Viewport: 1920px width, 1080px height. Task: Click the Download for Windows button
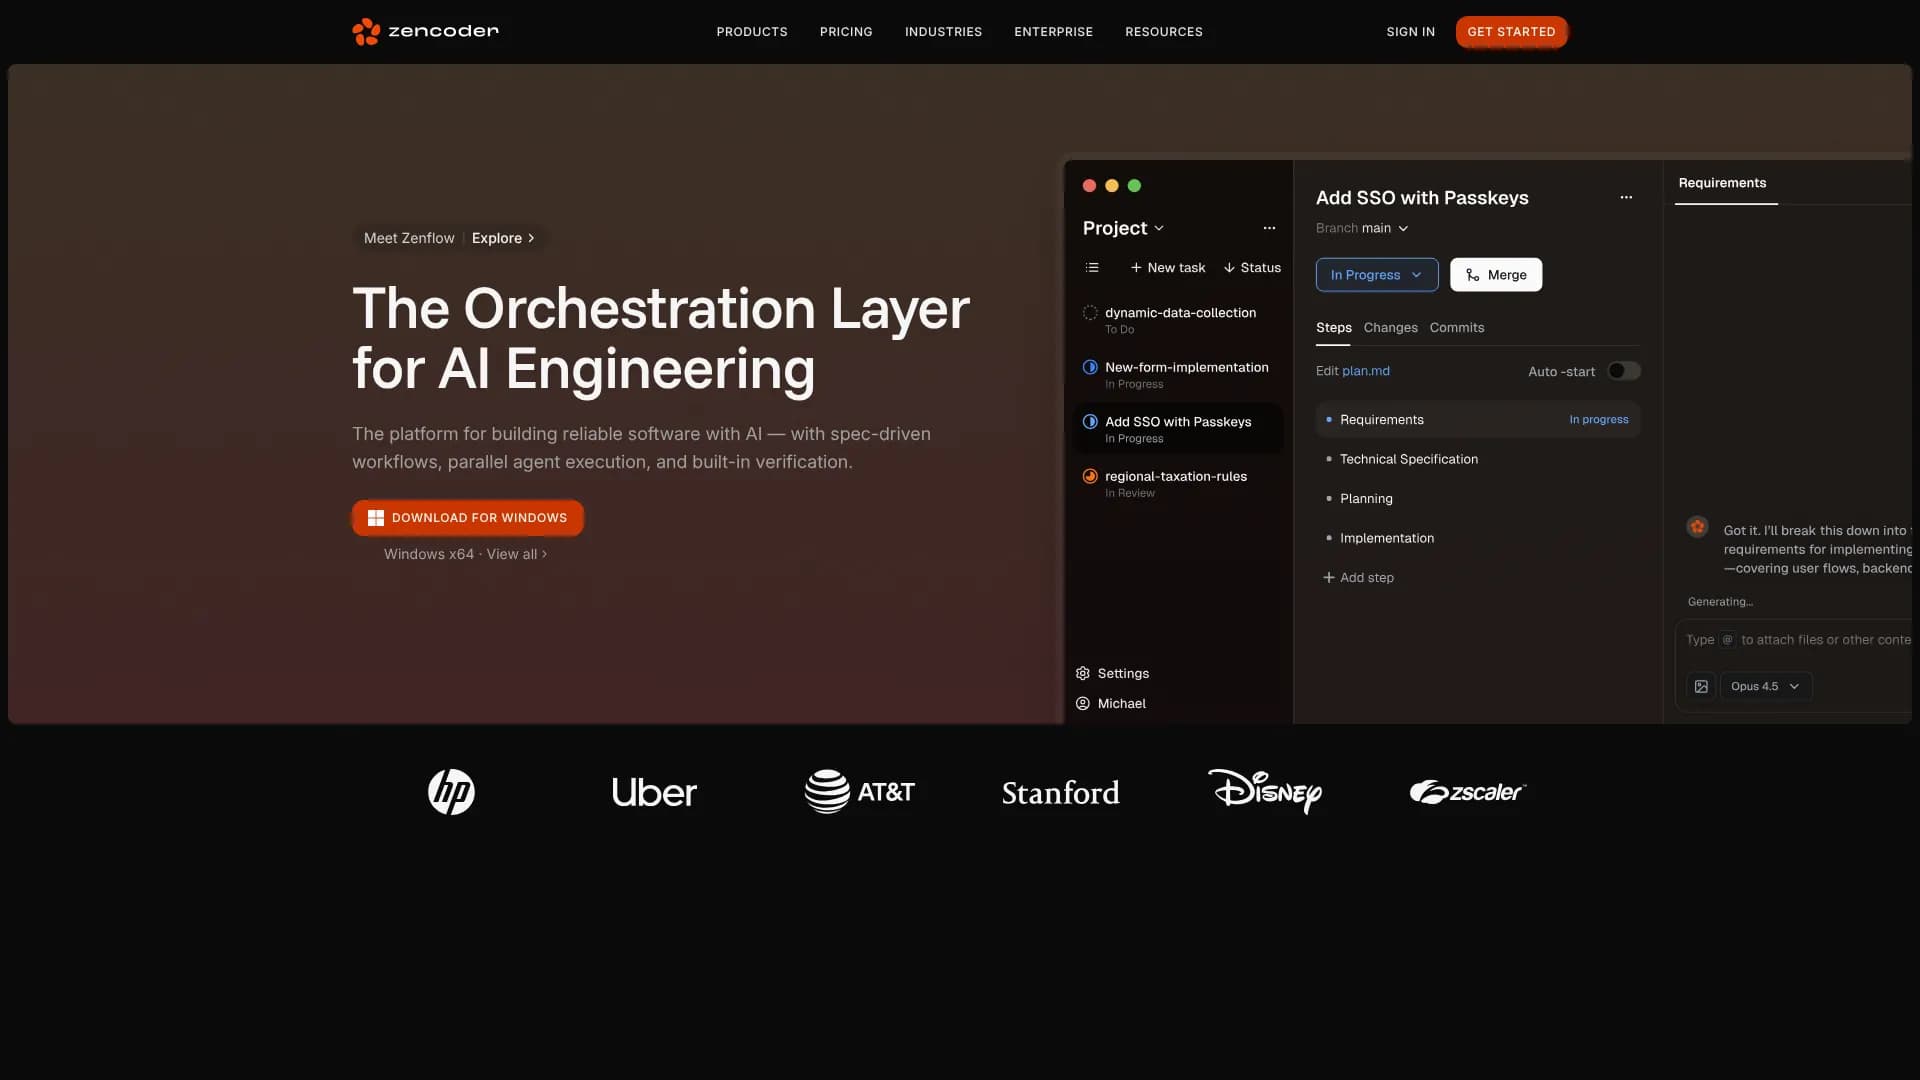(x=468, y=518)
